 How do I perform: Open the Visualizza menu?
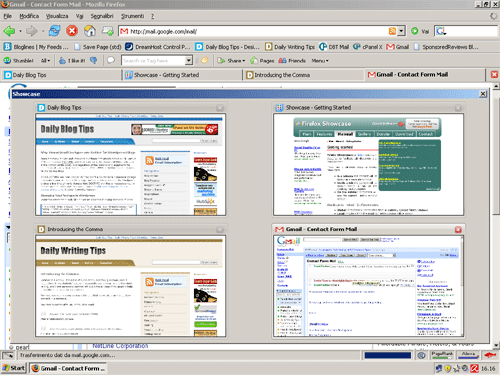tap(57, 16)
